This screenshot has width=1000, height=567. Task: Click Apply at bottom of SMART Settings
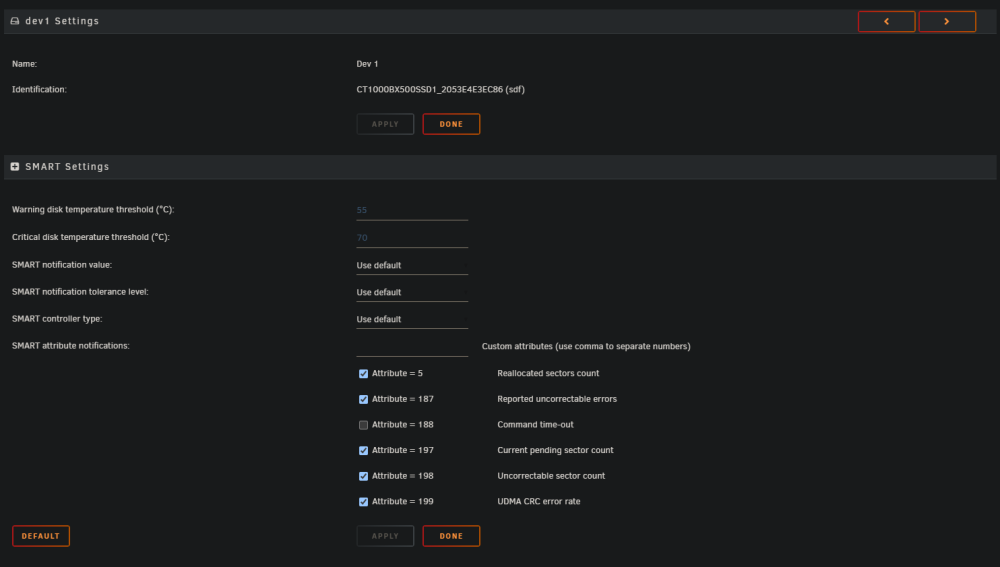pyautogui.click(x=385, y=536)
